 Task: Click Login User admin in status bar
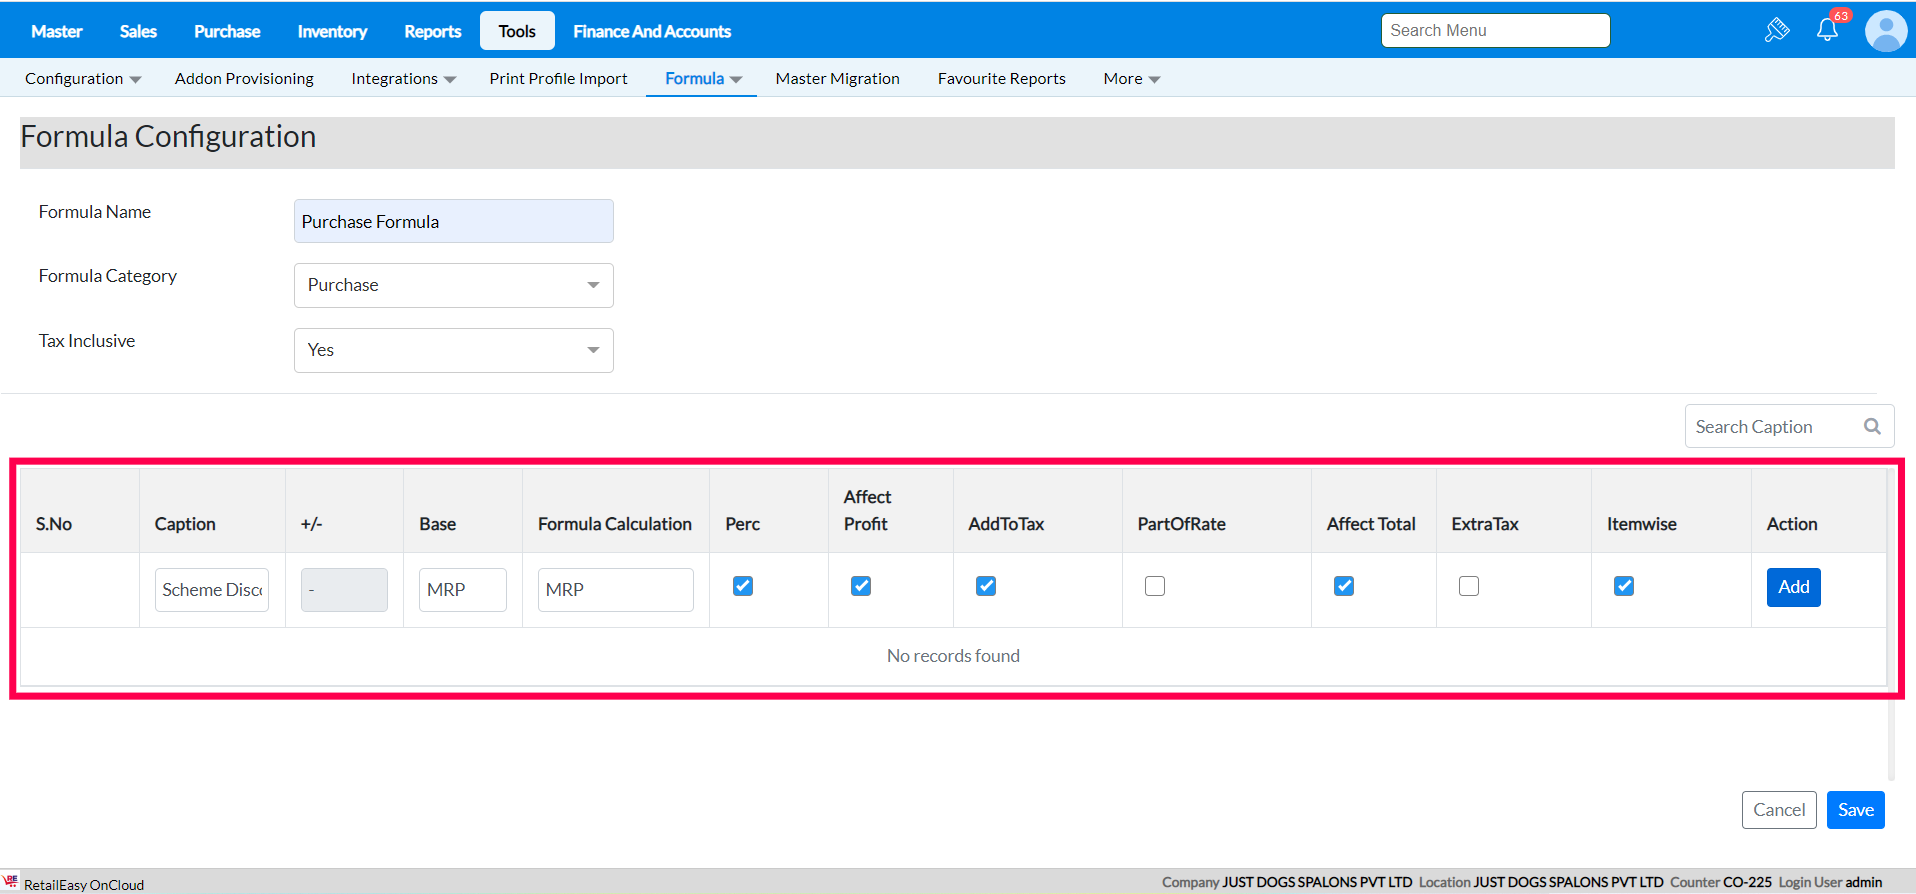coord(1831,882)
